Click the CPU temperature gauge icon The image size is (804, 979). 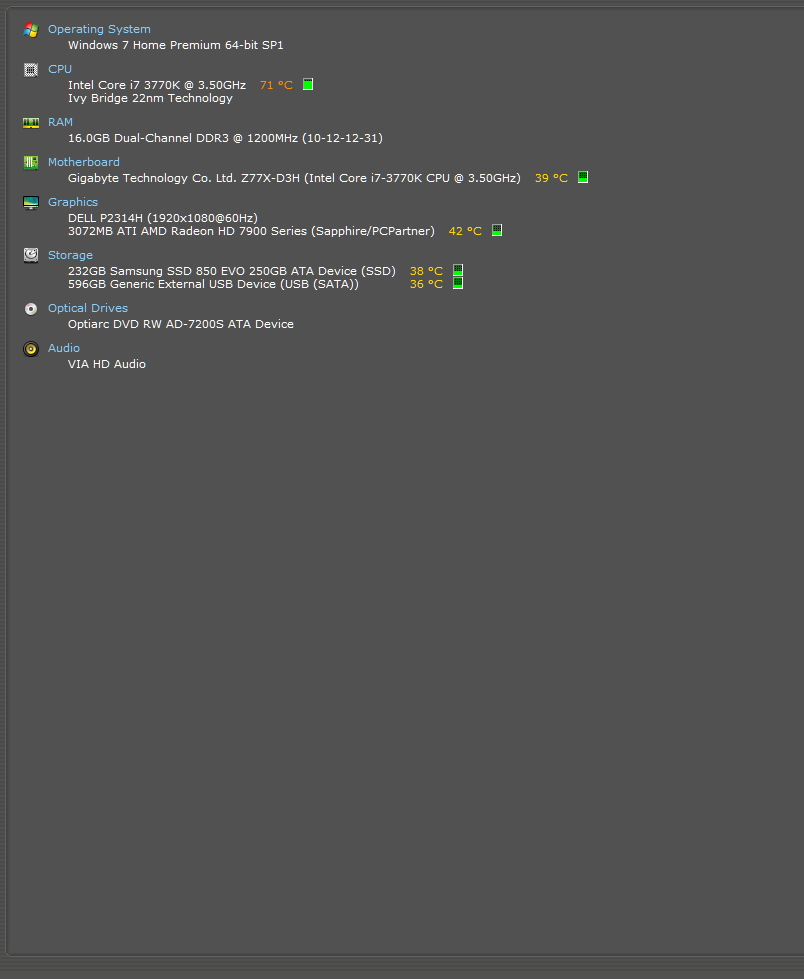click(x=308, y=84)
